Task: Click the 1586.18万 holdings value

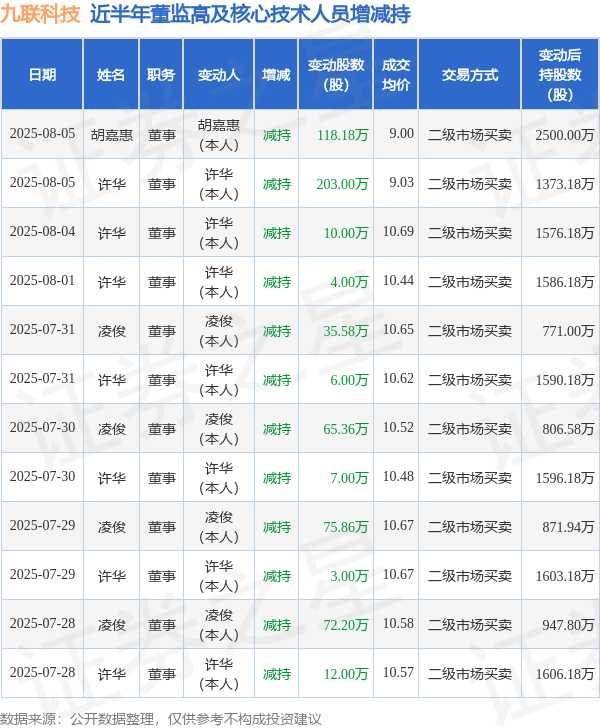Action: pyautogui.click(x=565, y=282)
